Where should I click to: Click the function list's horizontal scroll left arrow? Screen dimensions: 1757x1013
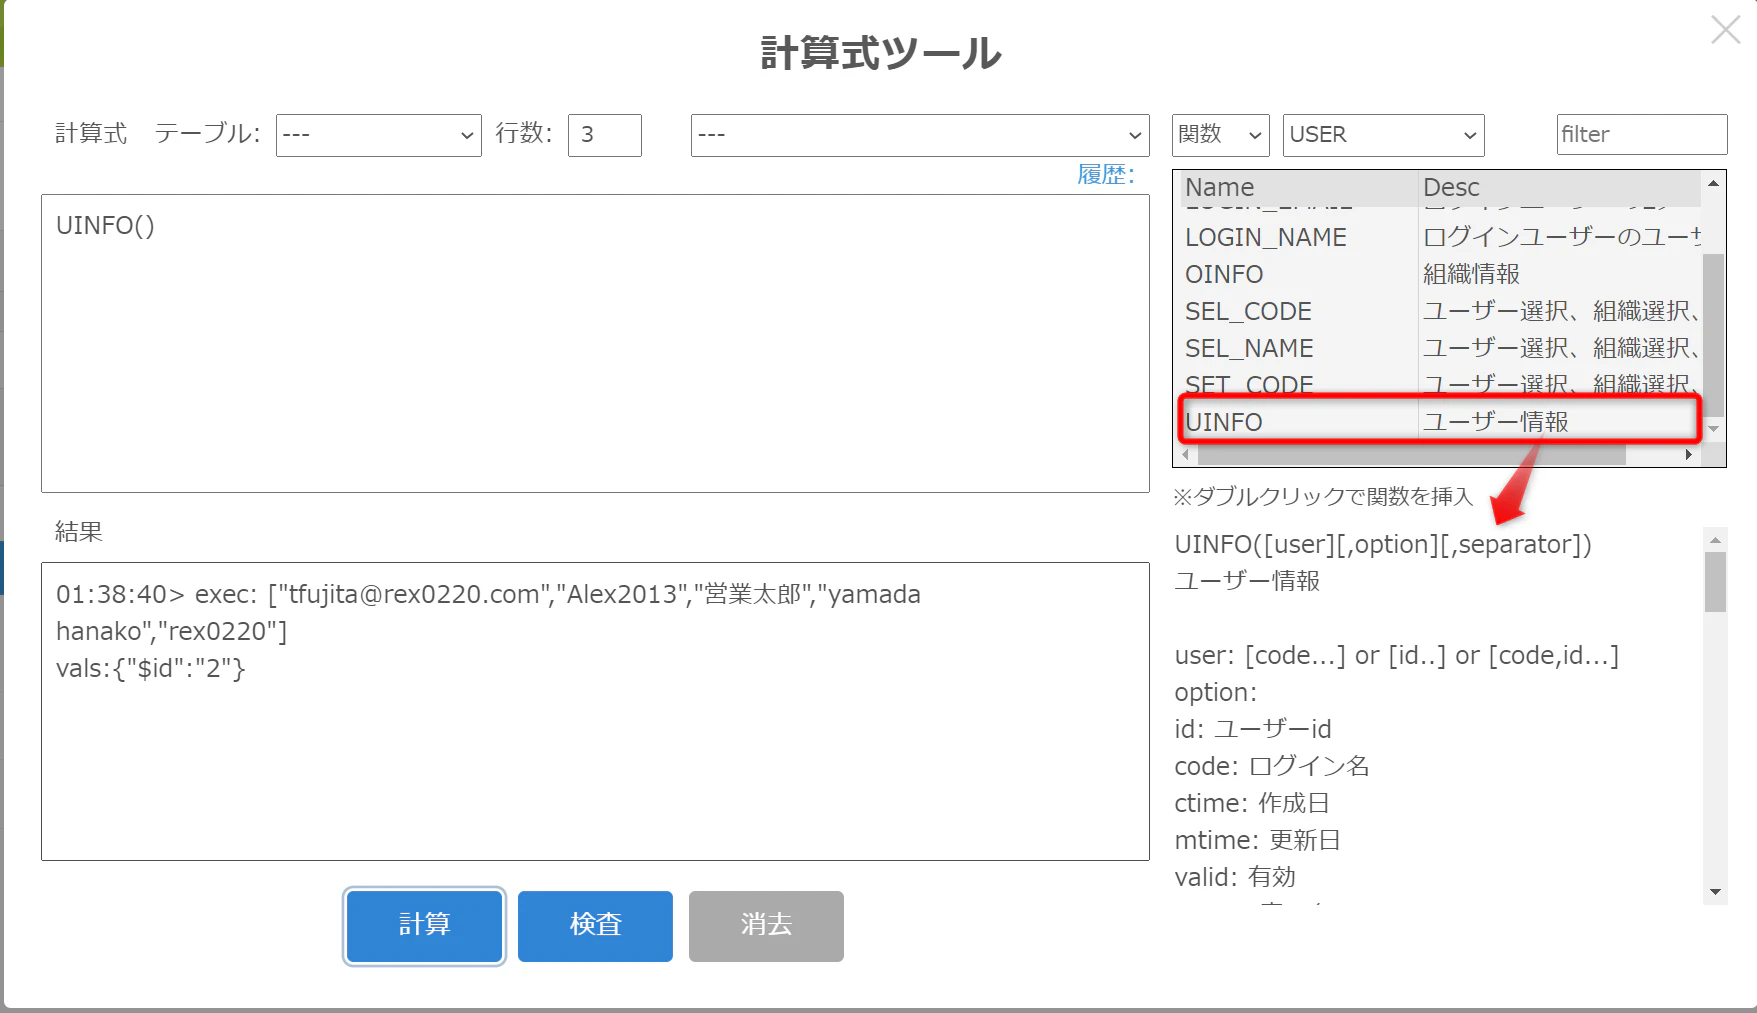click(1186, 455)
